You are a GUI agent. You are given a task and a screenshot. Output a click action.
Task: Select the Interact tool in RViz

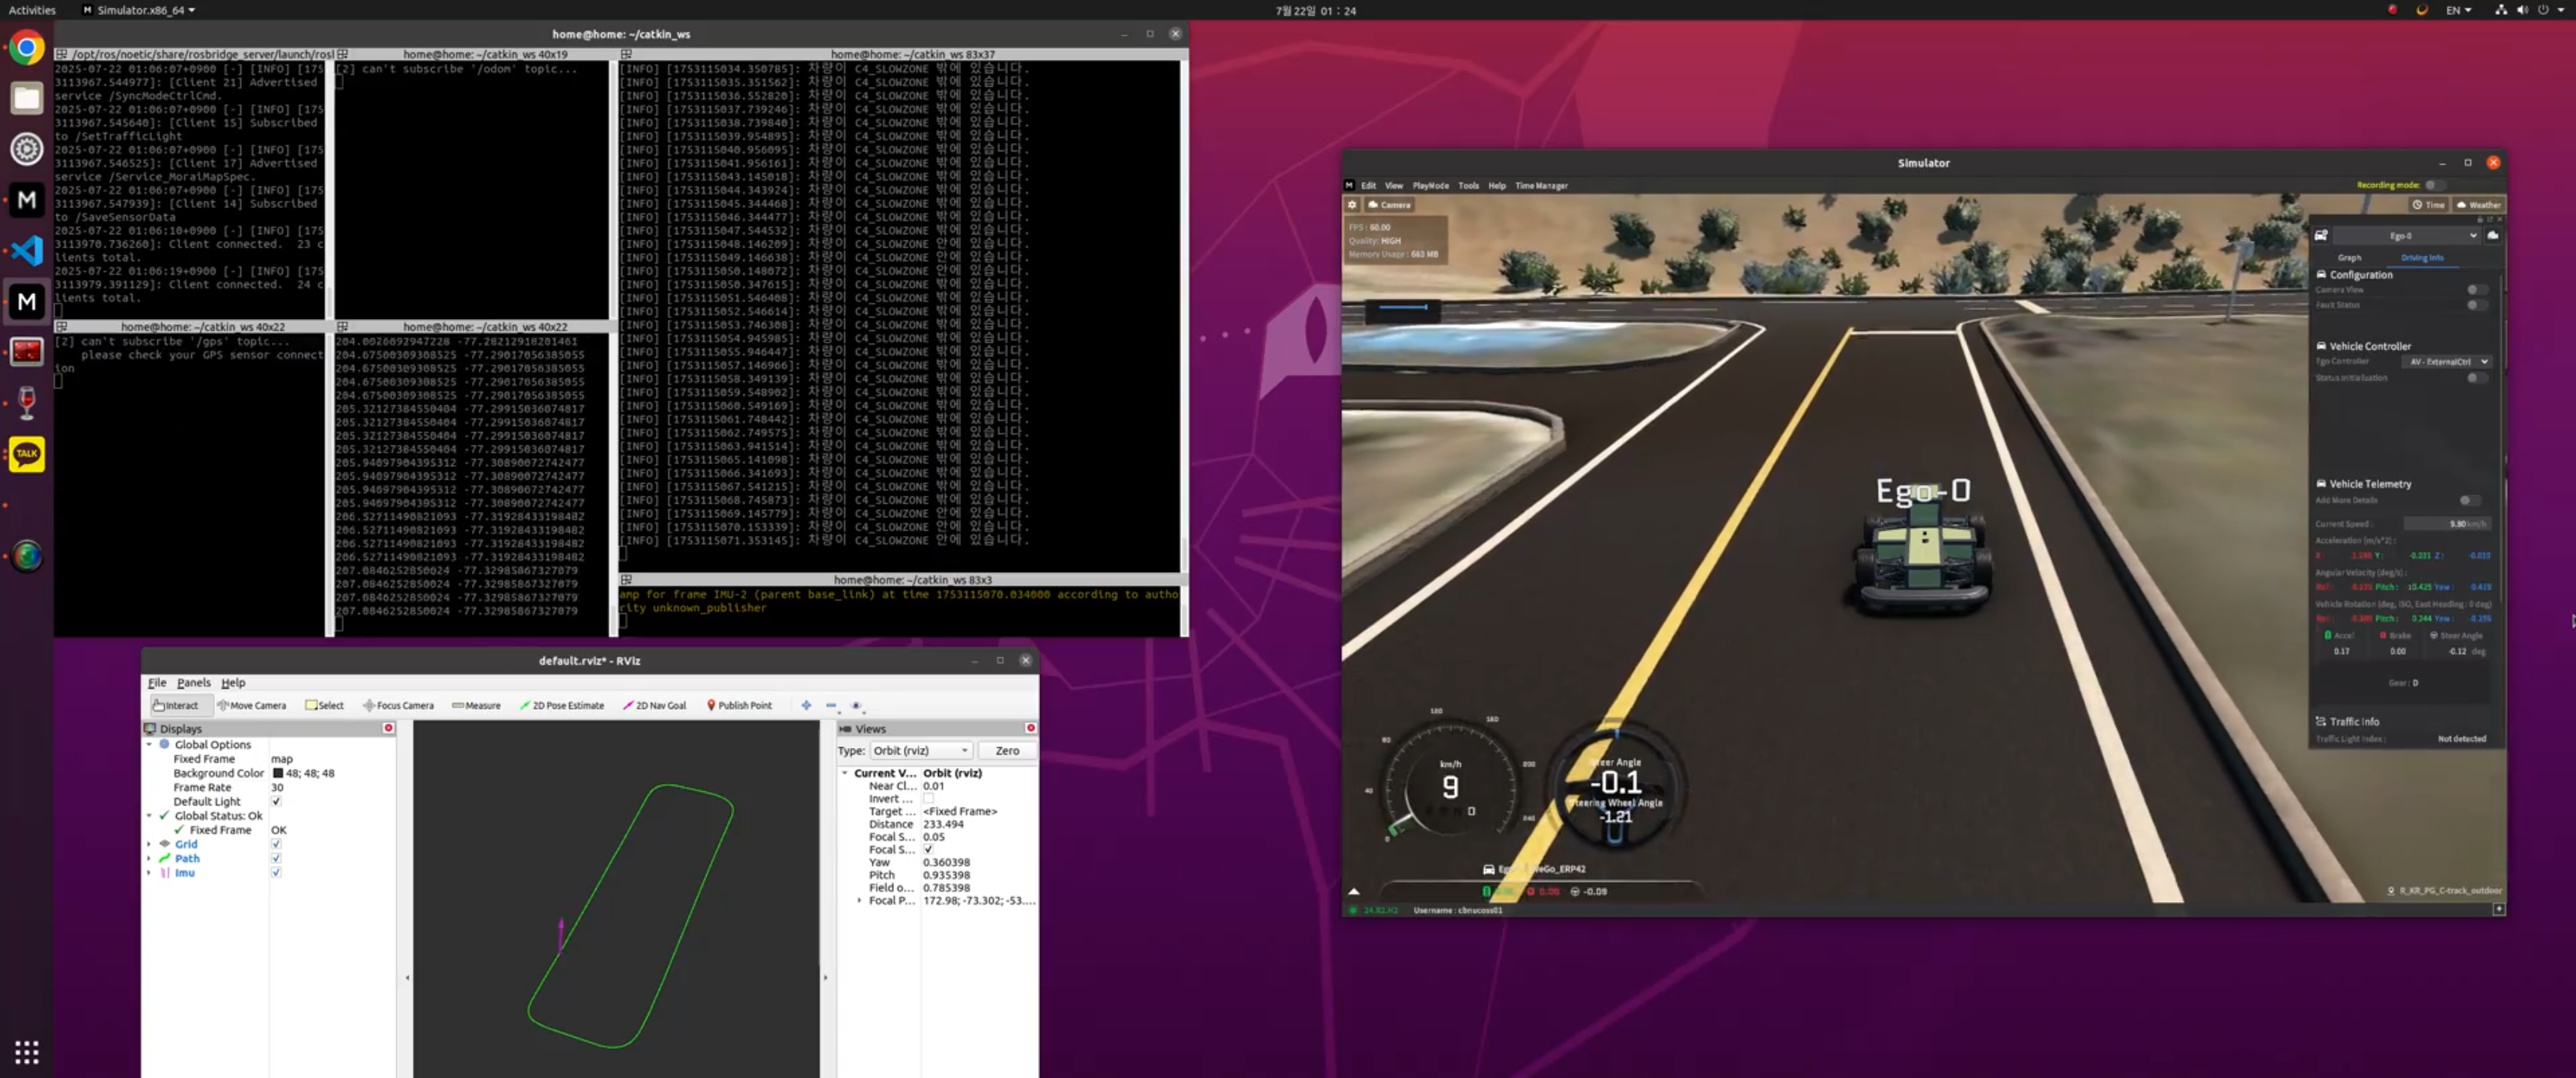(176, 705)
